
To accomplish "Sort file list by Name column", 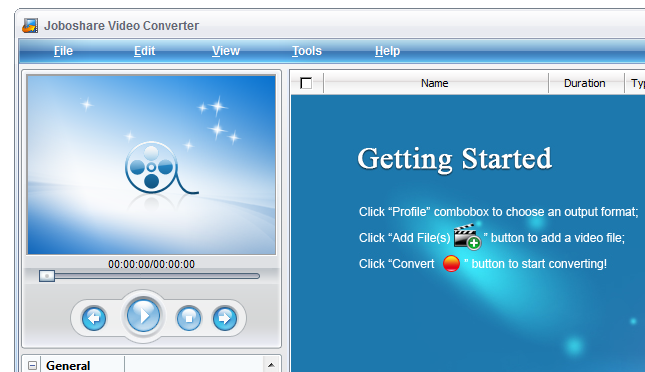I will (x=436, y=83).
